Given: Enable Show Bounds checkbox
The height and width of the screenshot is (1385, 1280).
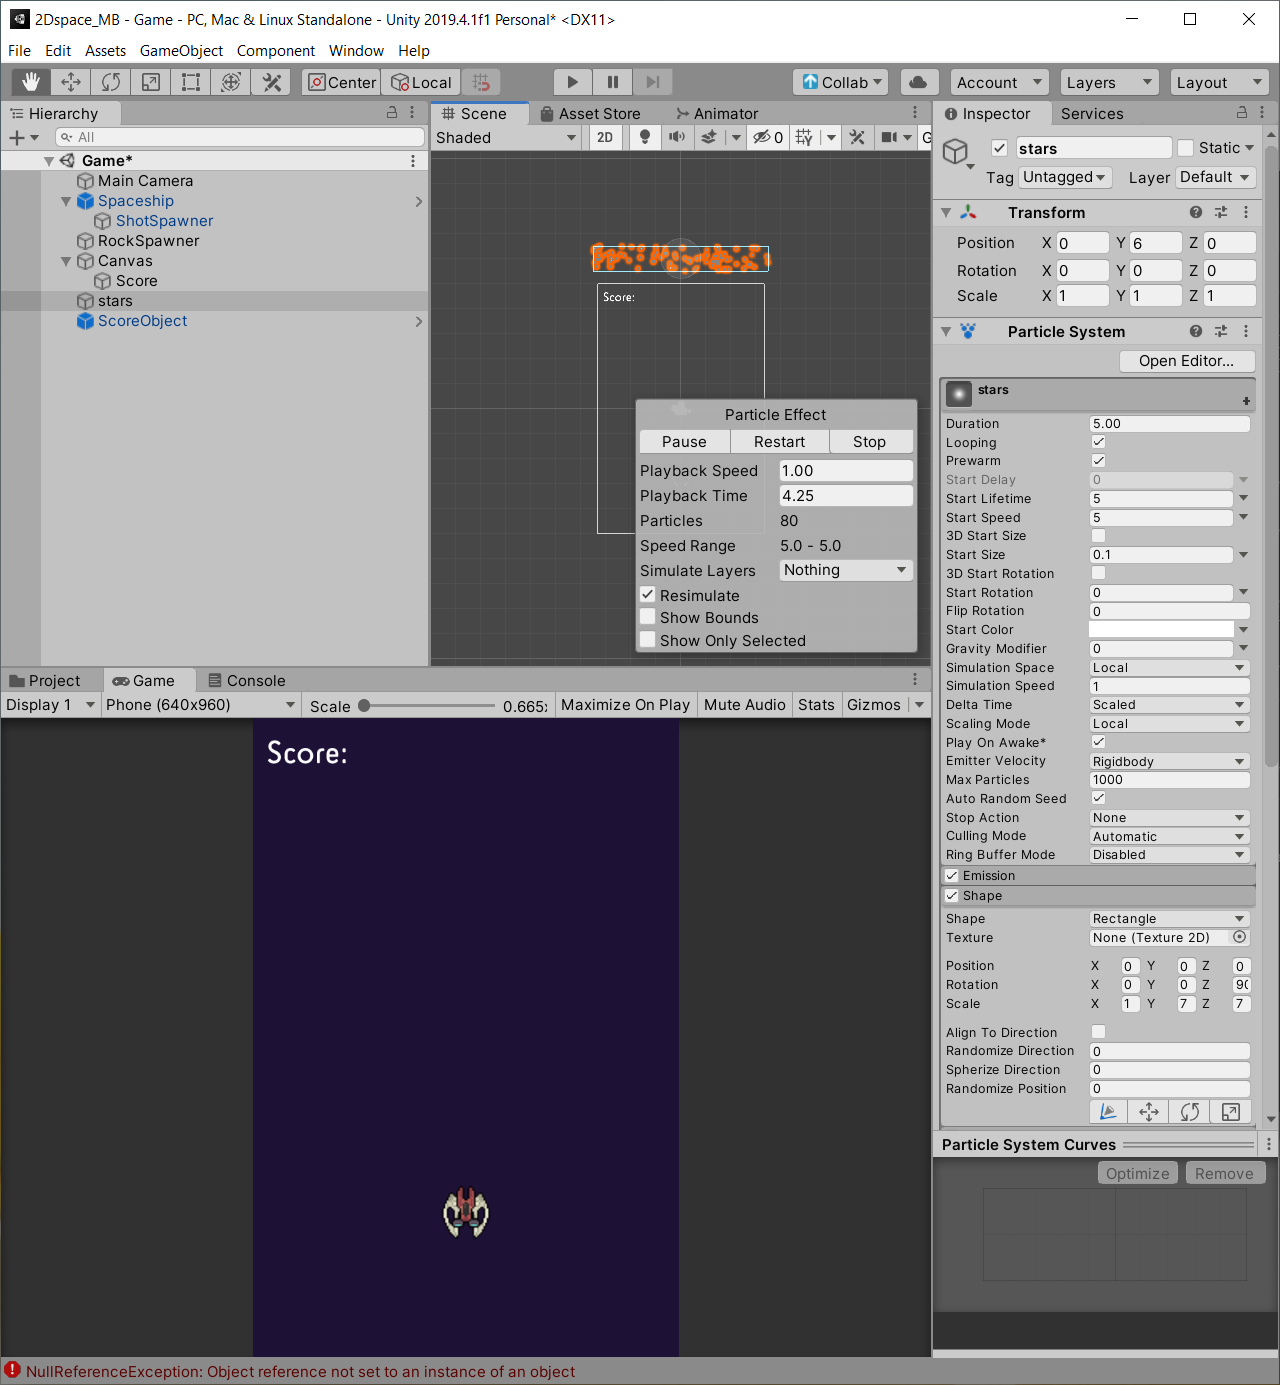Looking at the screenshot, I should pyautogui.click(x=648, y=617).
